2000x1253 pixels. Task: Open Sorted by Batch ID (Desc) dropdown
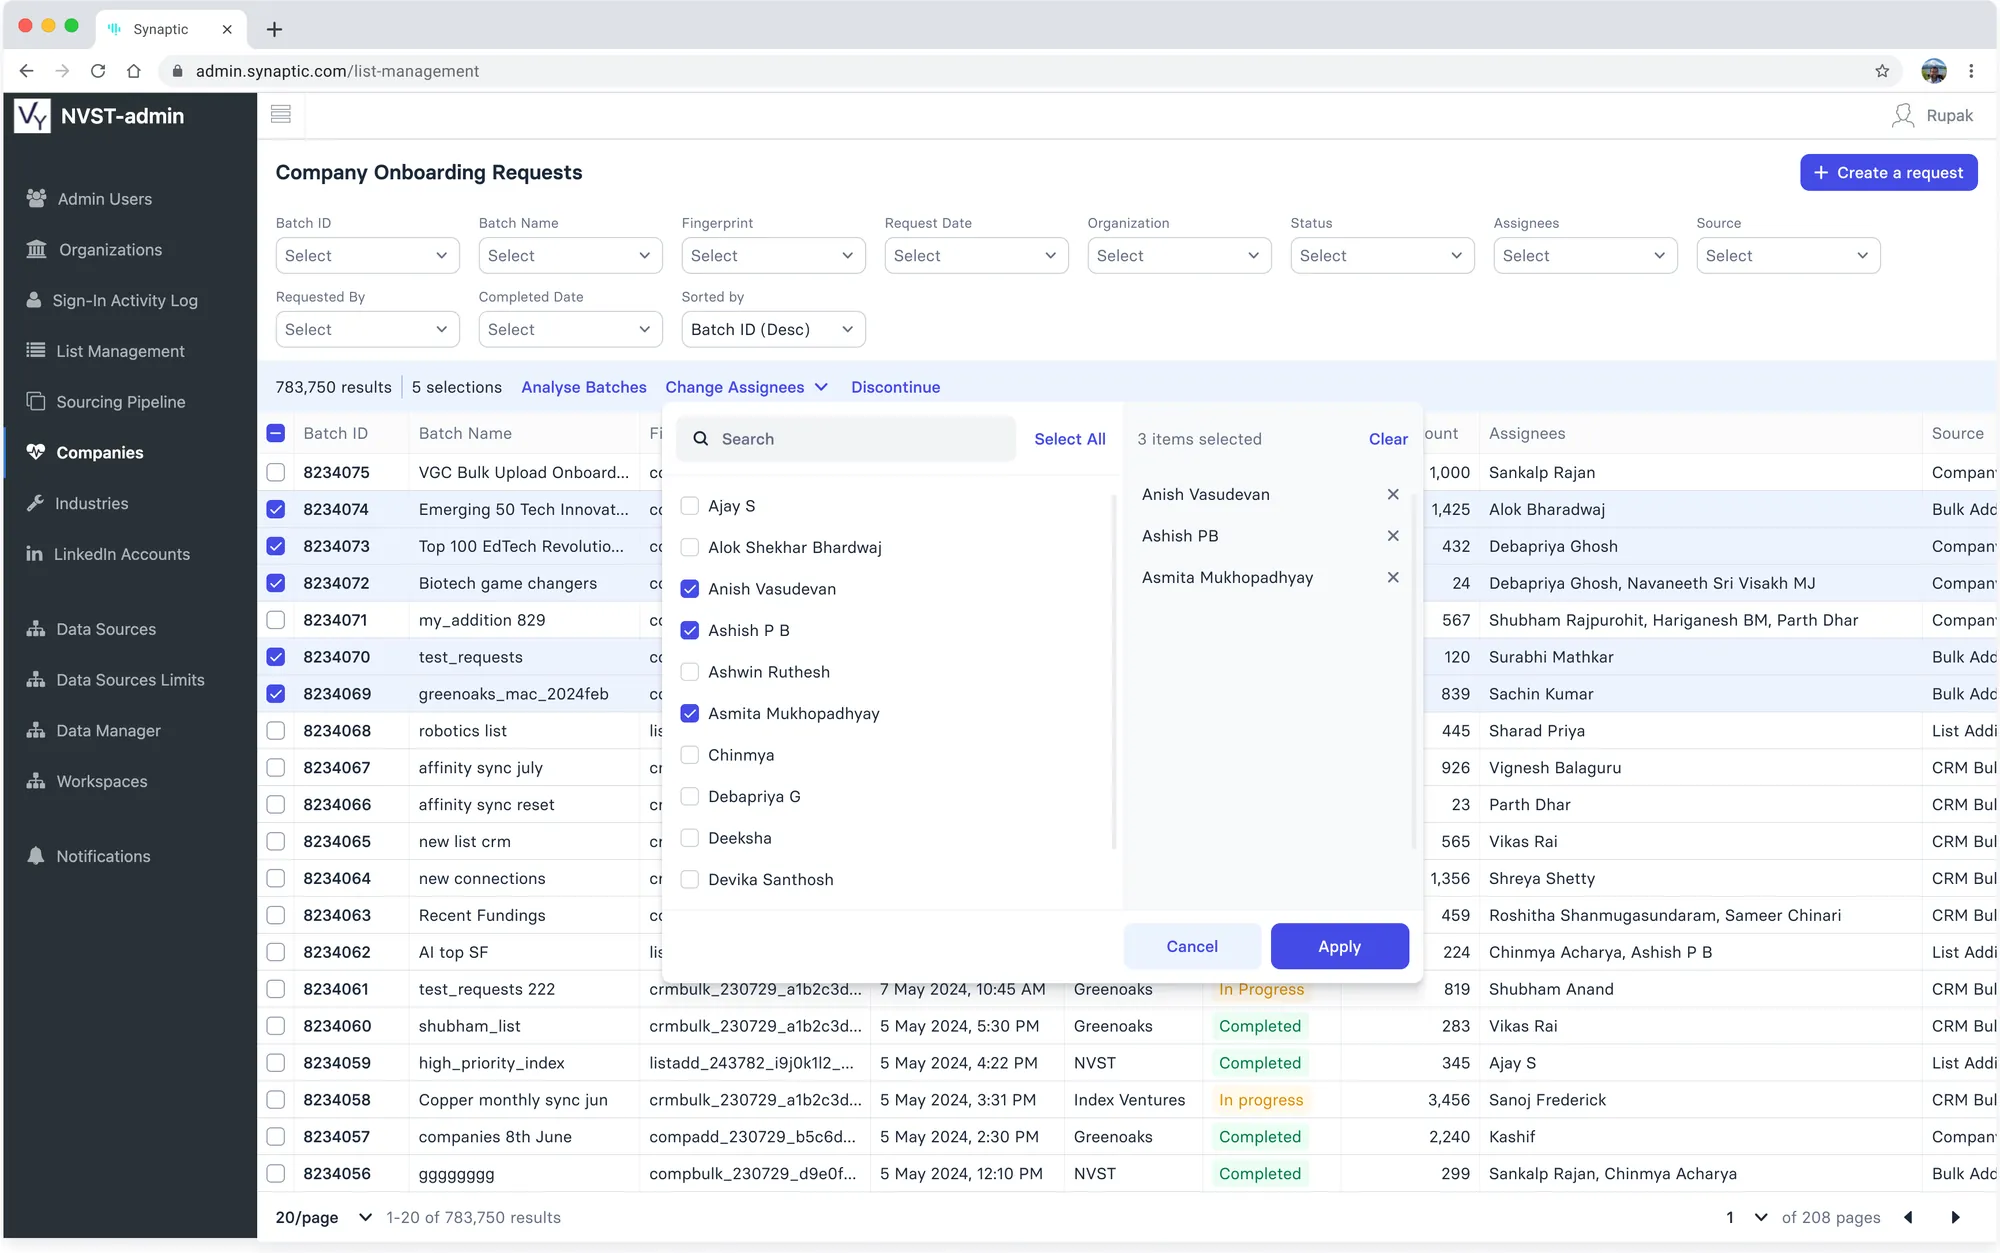click(773, 329)
